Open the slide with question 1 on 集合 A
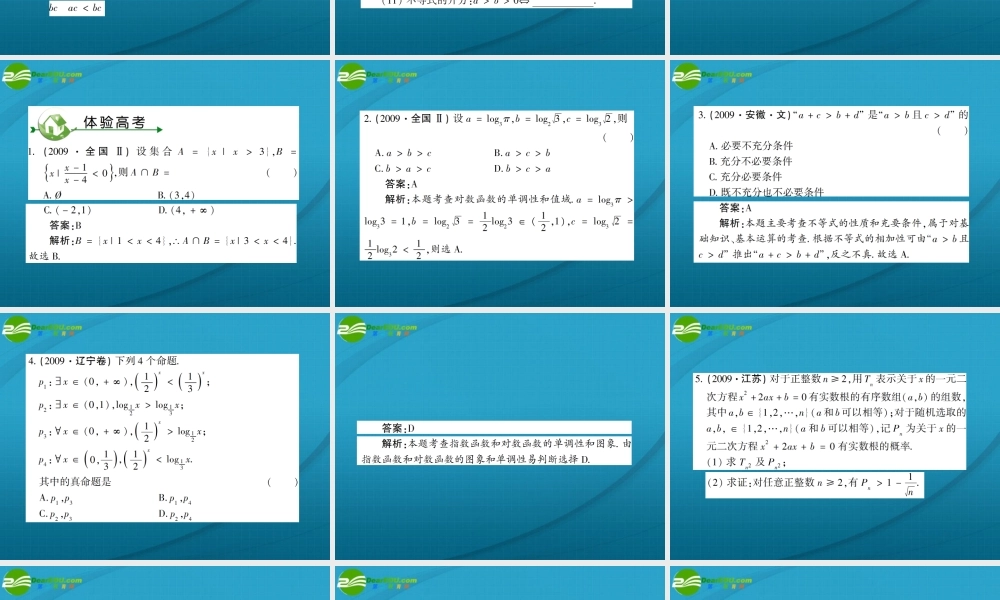The height and width of the screenshot is (600, 1000). 165,184
